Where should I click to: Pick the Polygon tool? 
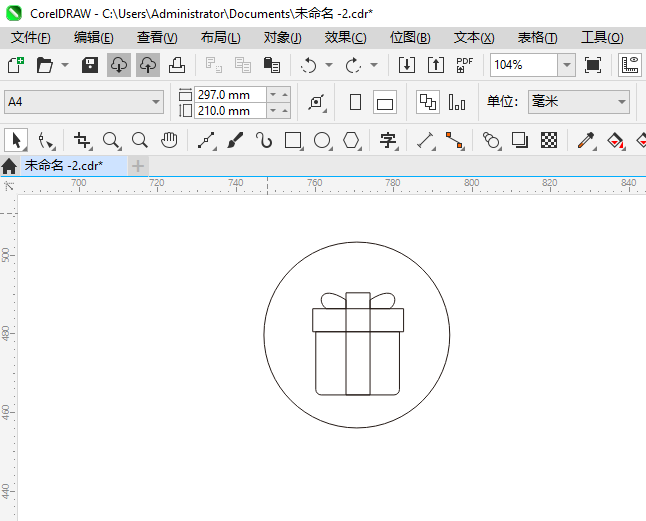click(351, 140)
